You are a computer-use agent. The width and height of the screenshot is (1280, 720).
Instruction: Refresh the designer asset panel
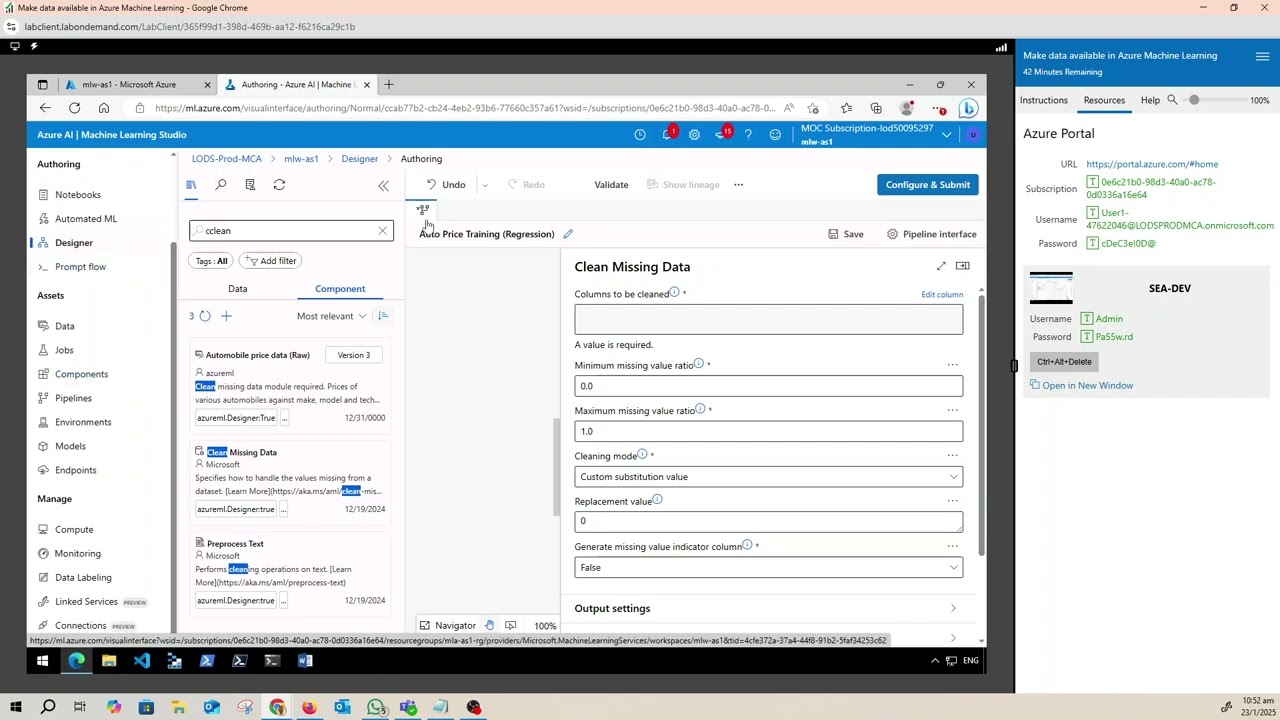coord(279,185)
